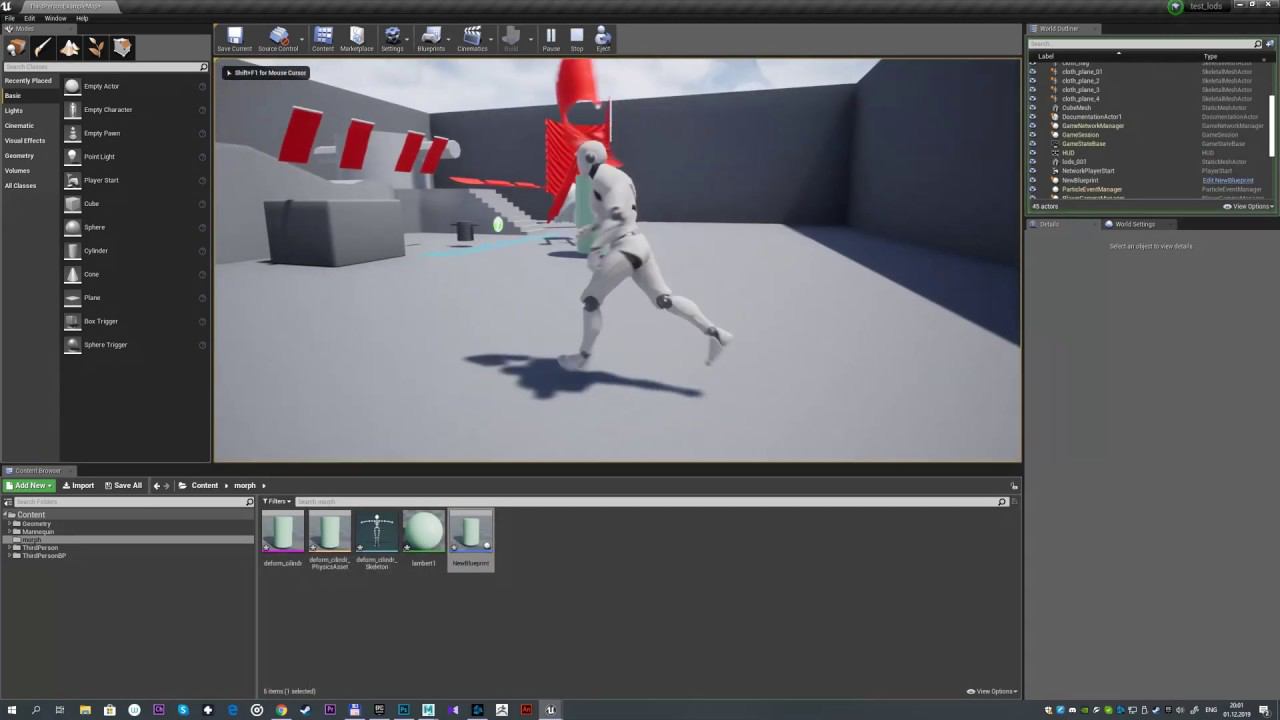The width and height of the screenshot is (1280, 720).
Task: Toggle visibility of cloth_plane_01 actor
Action: tap(1033, 72)
